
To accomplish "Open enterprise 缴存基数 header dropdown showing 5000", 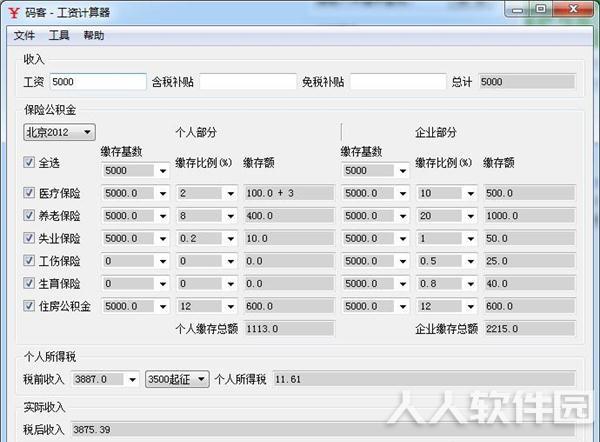I will pos(375,171).
